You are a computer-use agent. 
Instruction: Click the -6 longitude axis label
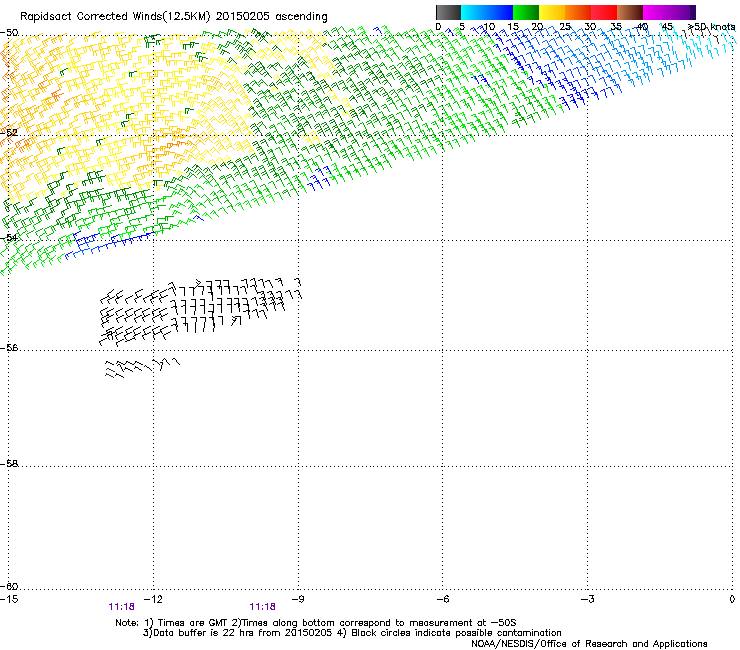pos(442,599)
